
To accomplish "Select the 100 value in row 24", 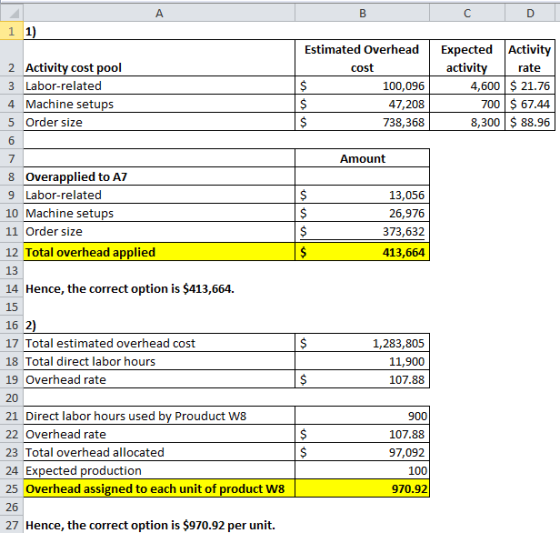I will click(x=362, y=470).
